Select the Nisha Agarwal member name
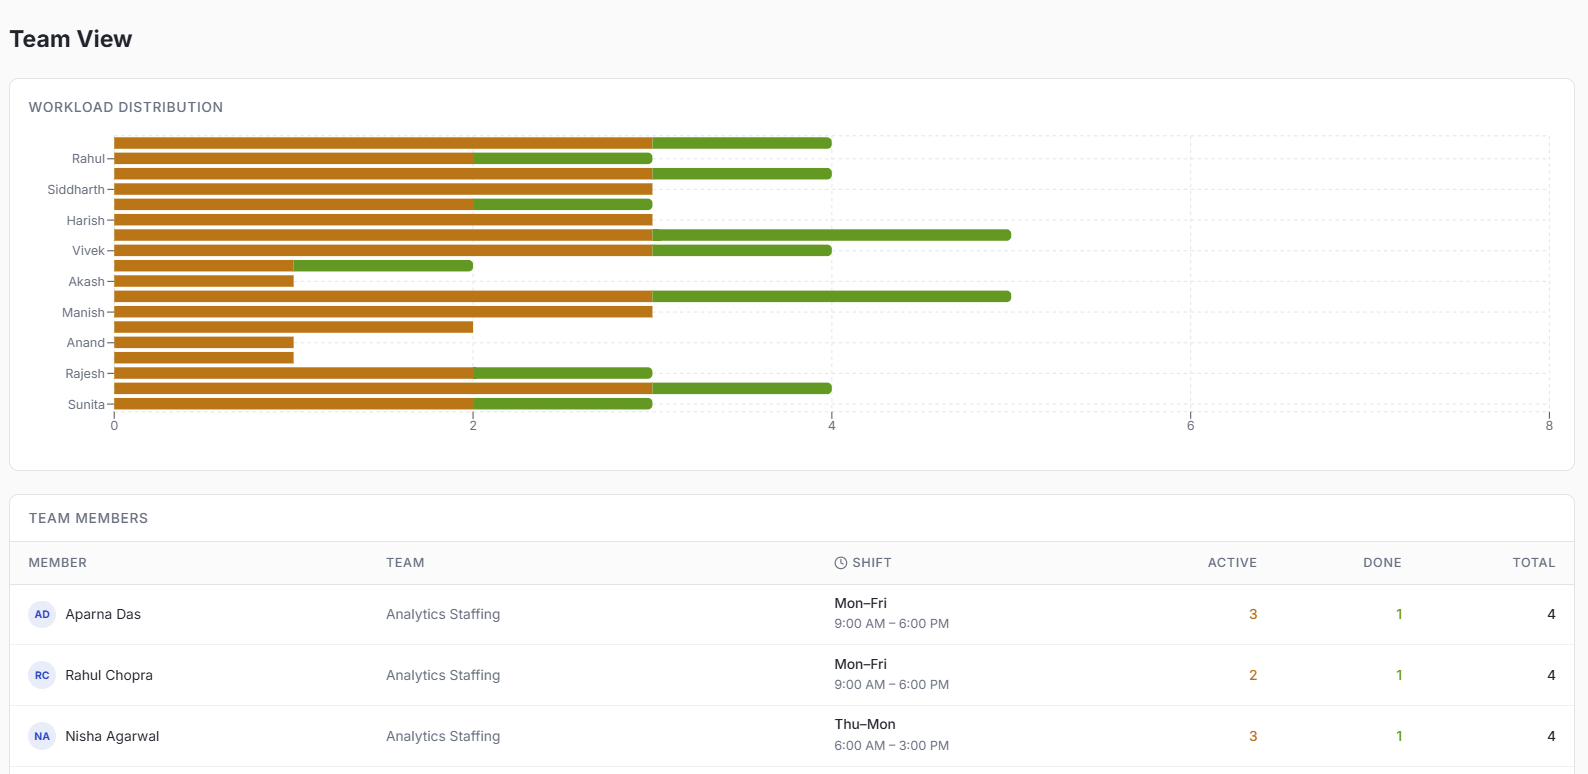 click(x=112, y=736)
